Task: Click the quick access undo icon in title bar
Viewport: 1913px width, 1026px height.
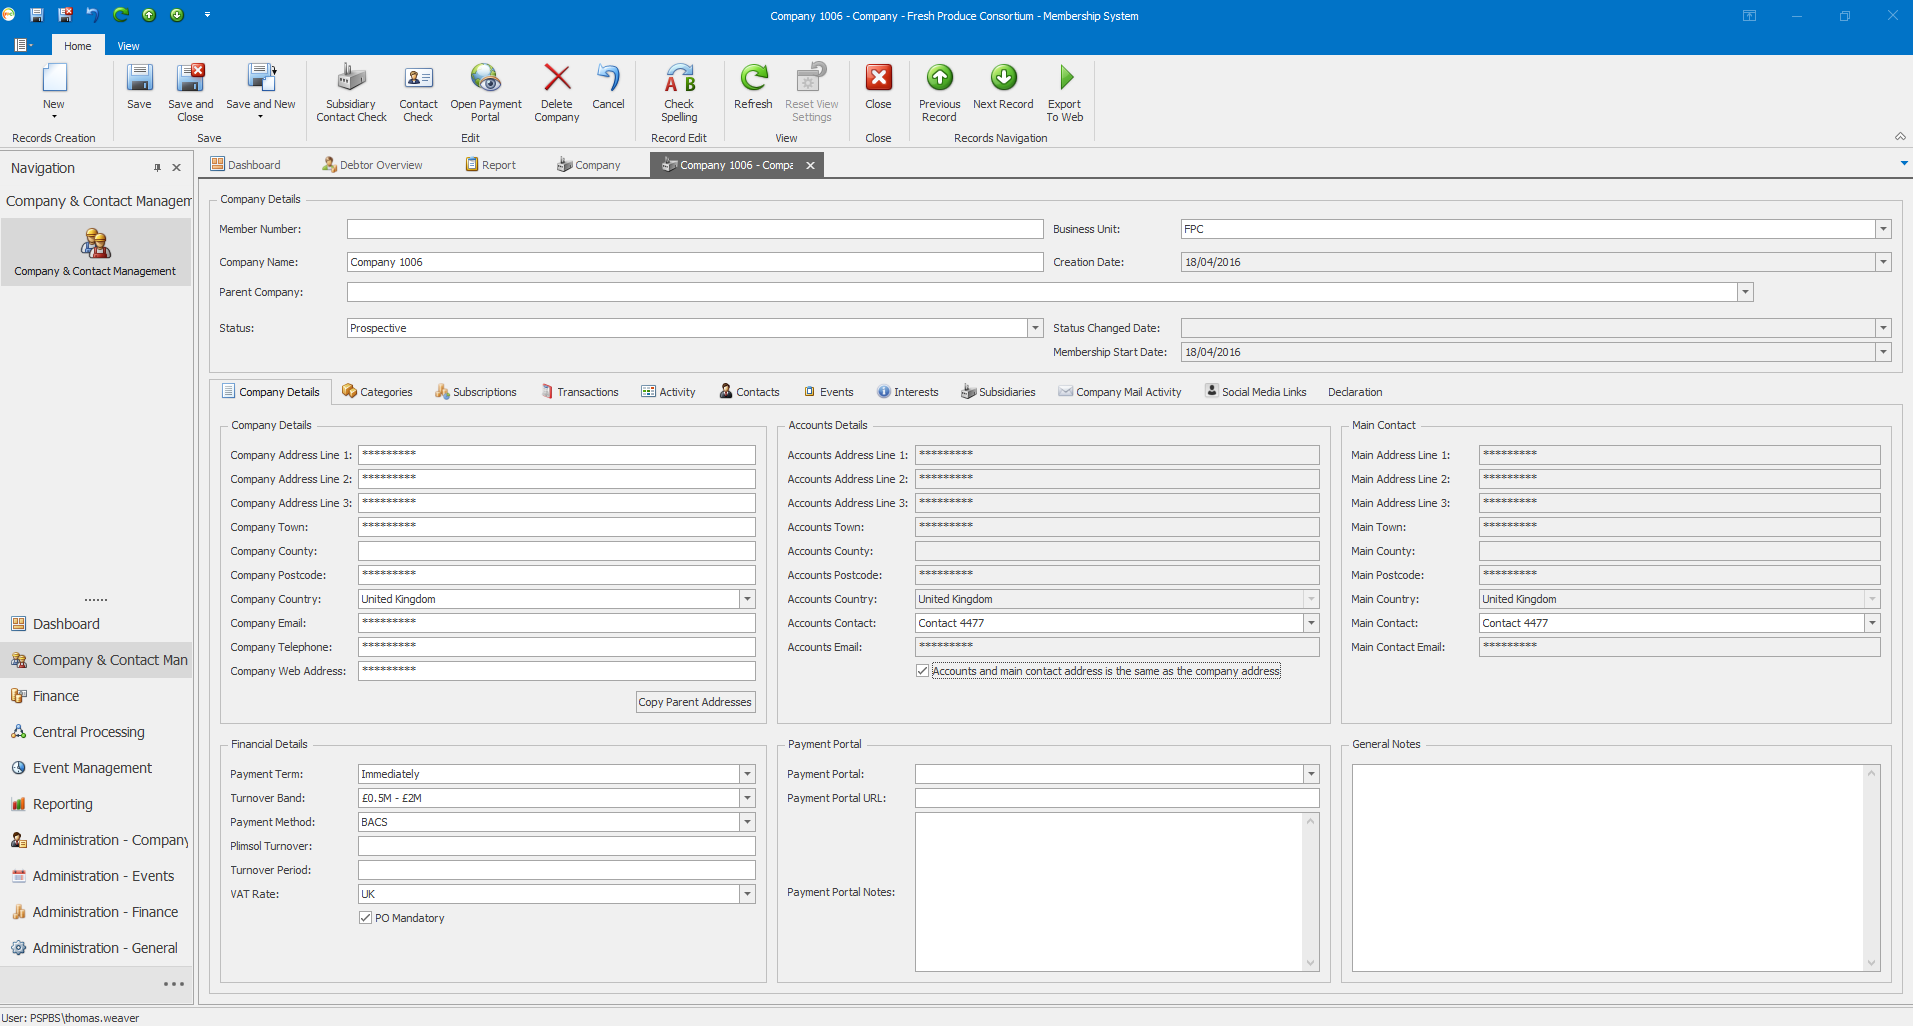Action: point(92,15)
